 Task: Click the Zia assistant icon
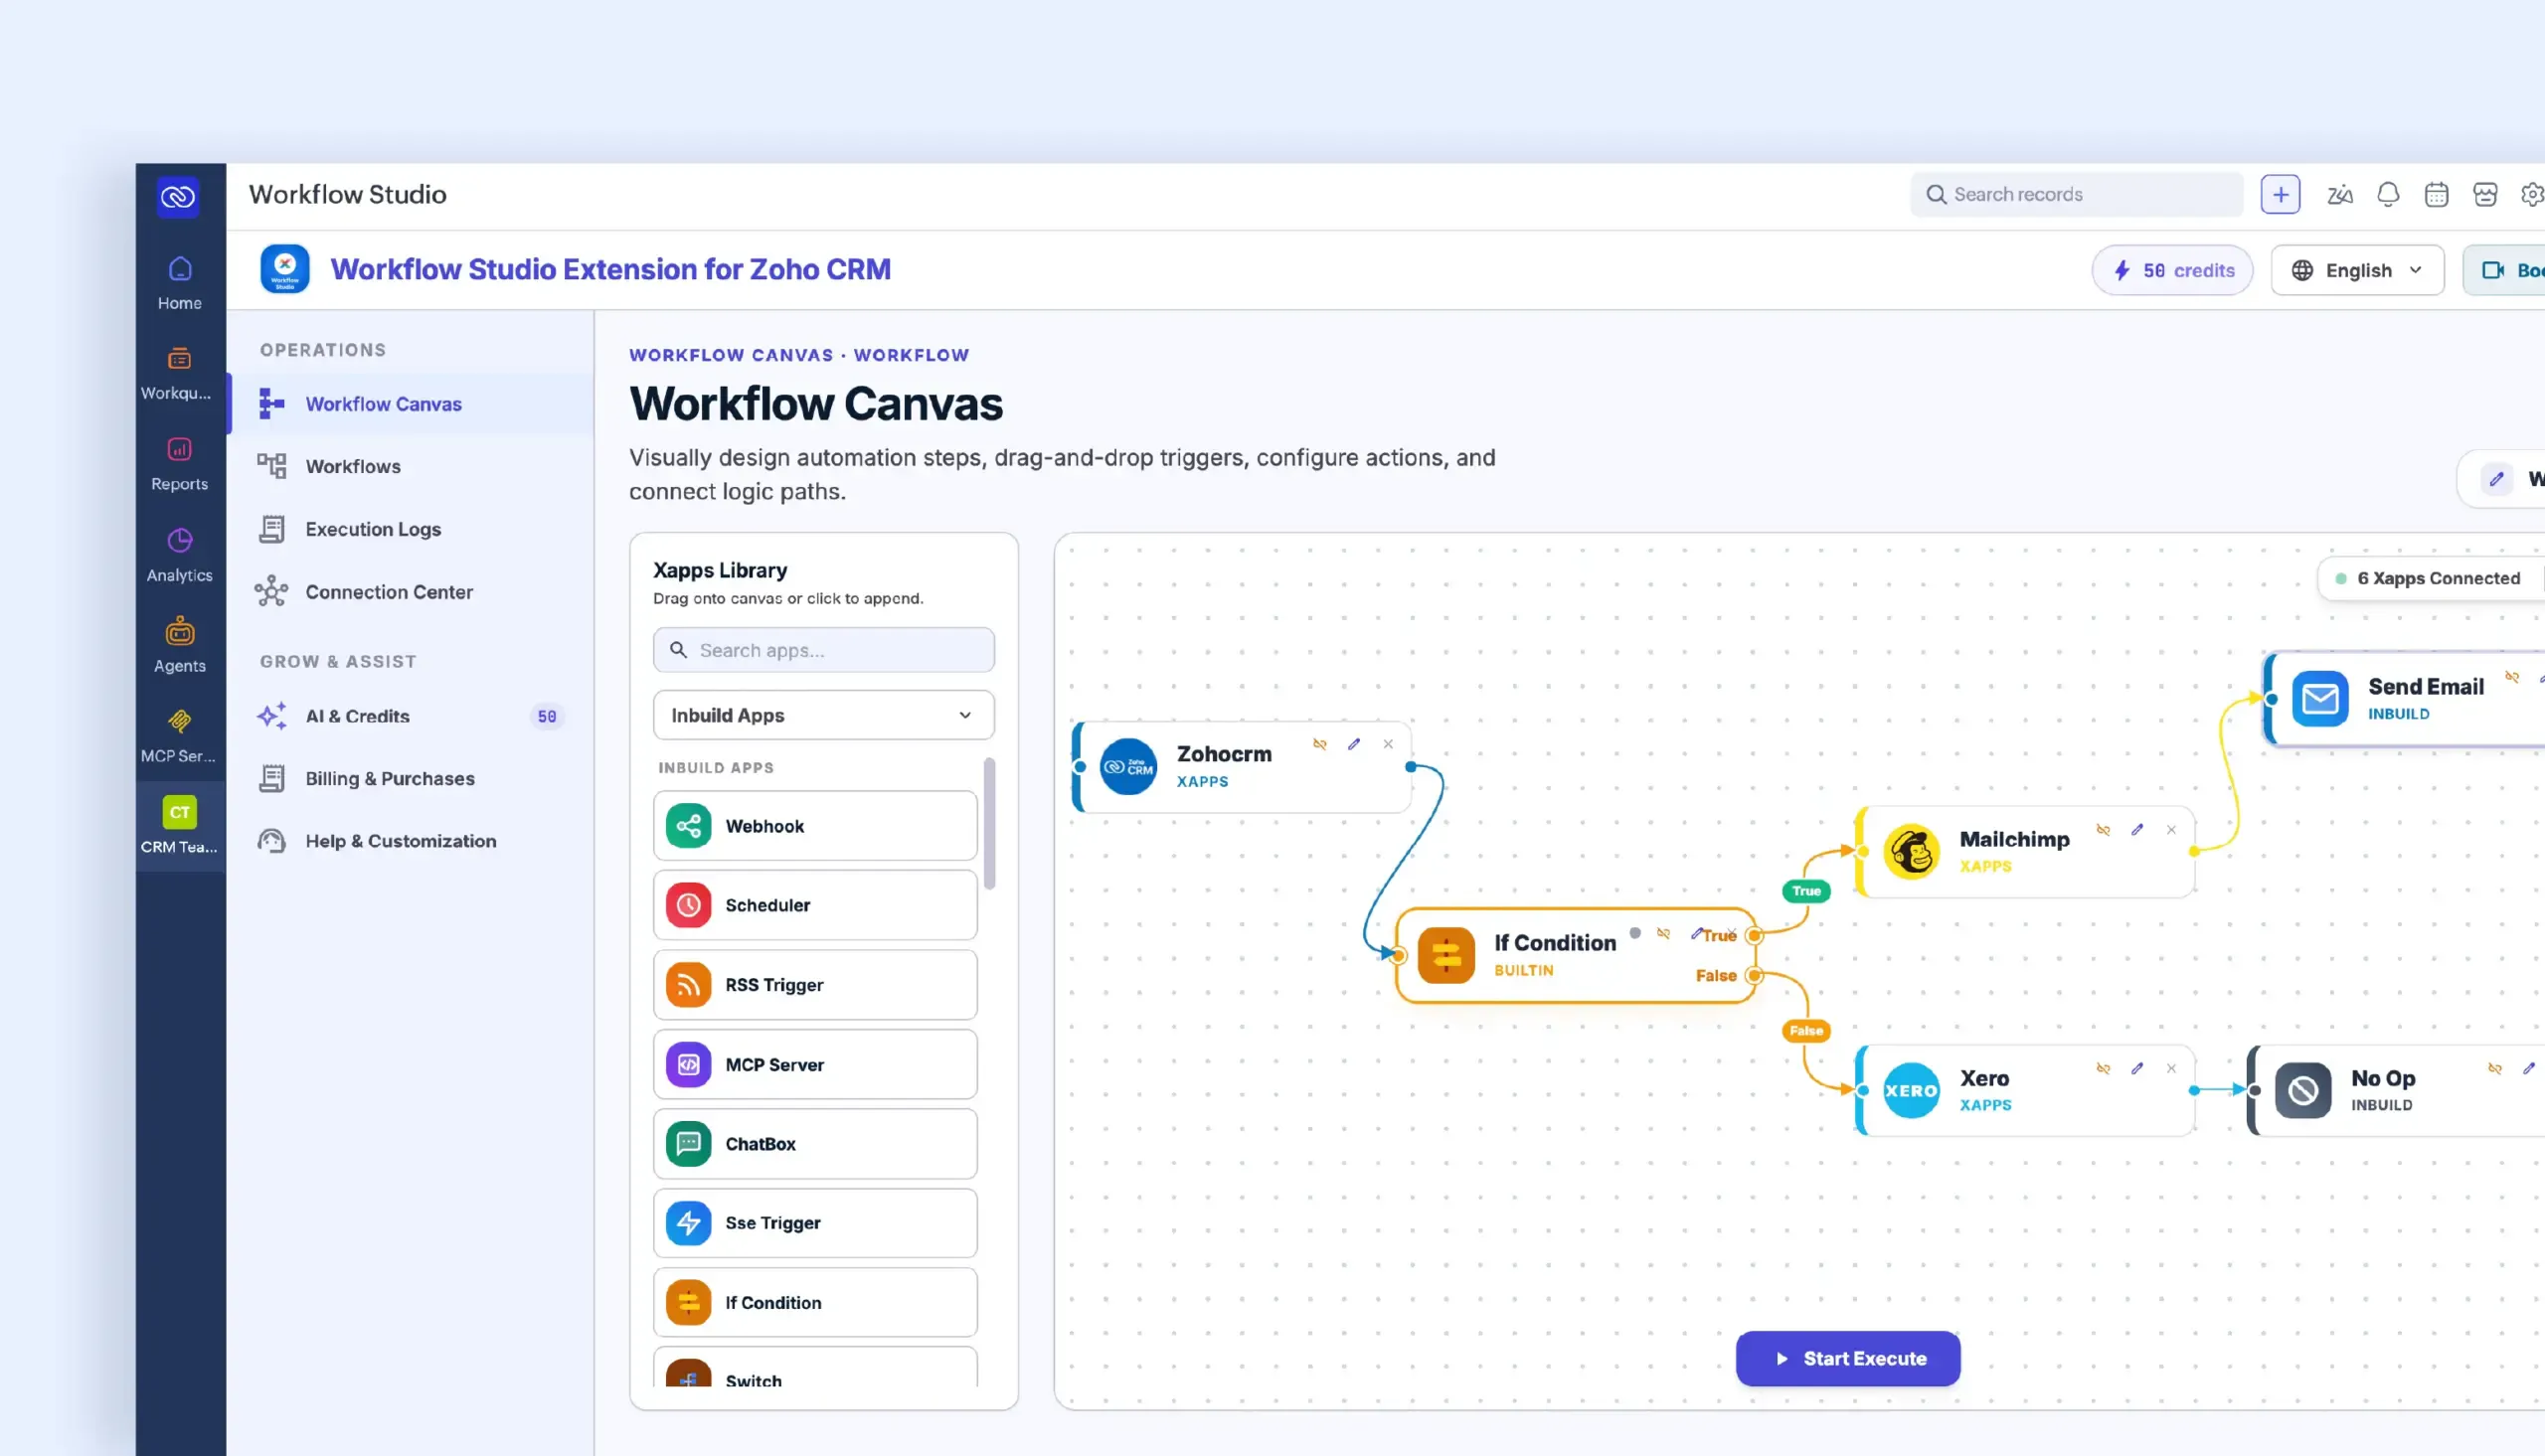click(x=2339, y=194)
